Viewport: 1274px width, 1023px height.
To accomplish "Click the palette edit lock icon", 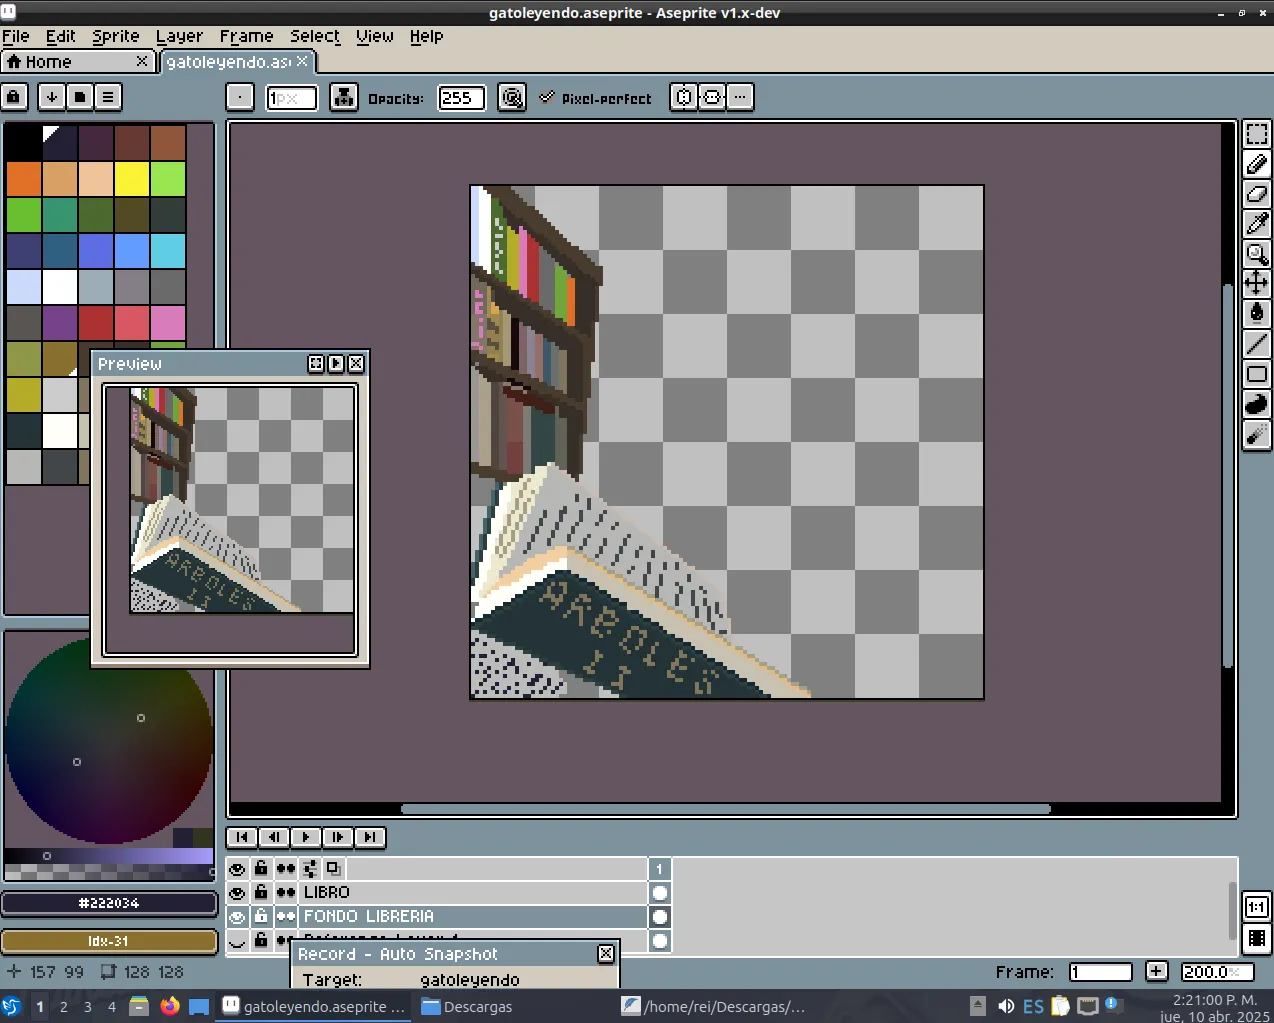I will click(14, 97).
